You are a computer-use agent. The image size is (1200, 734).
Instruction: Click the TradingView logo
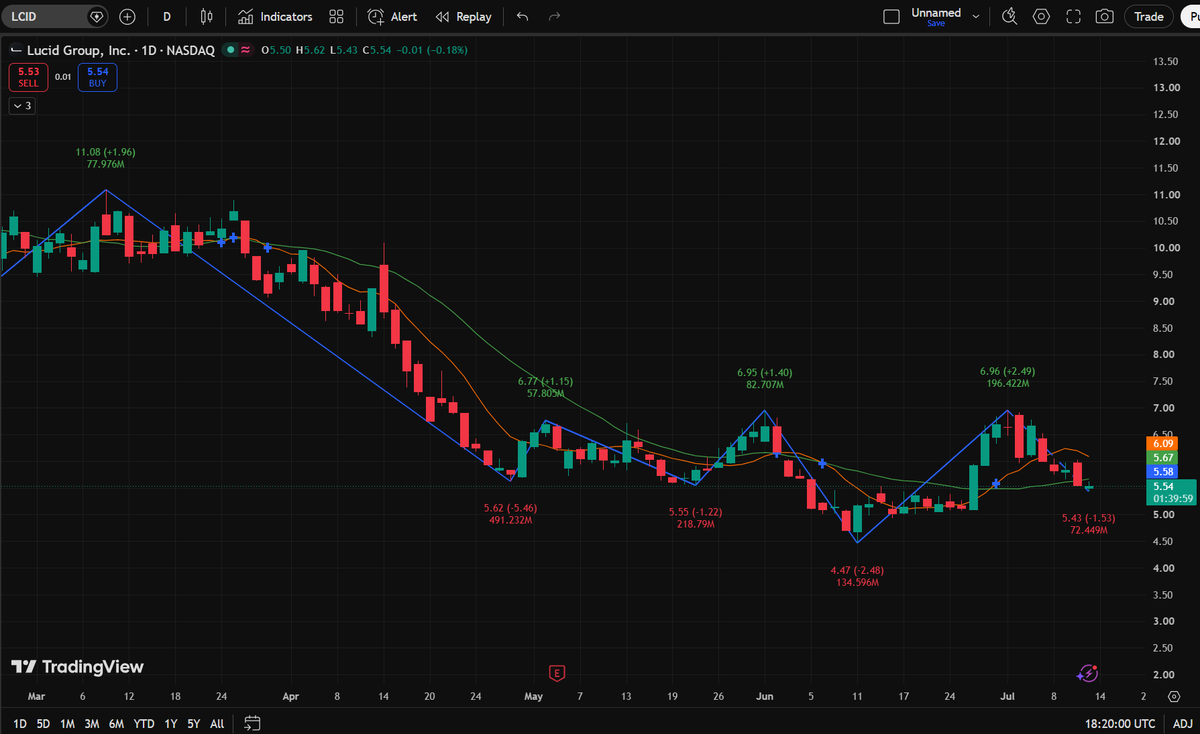point(77,667)
